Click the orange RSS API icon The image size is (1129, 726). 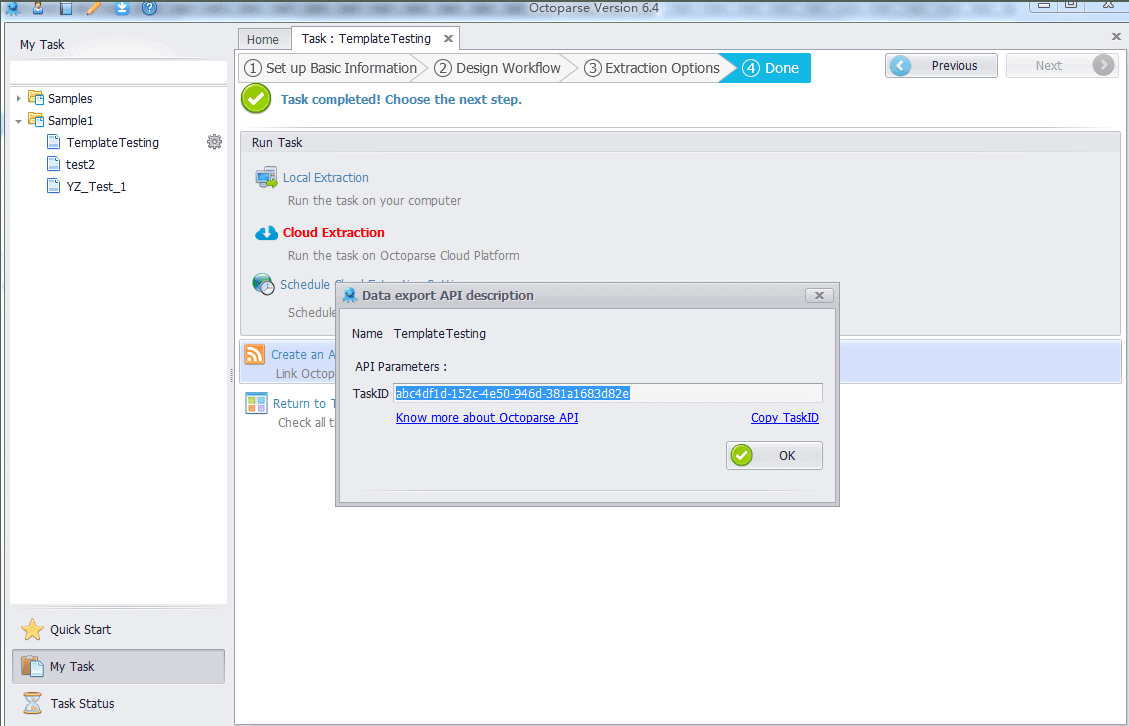click(255, 354)
